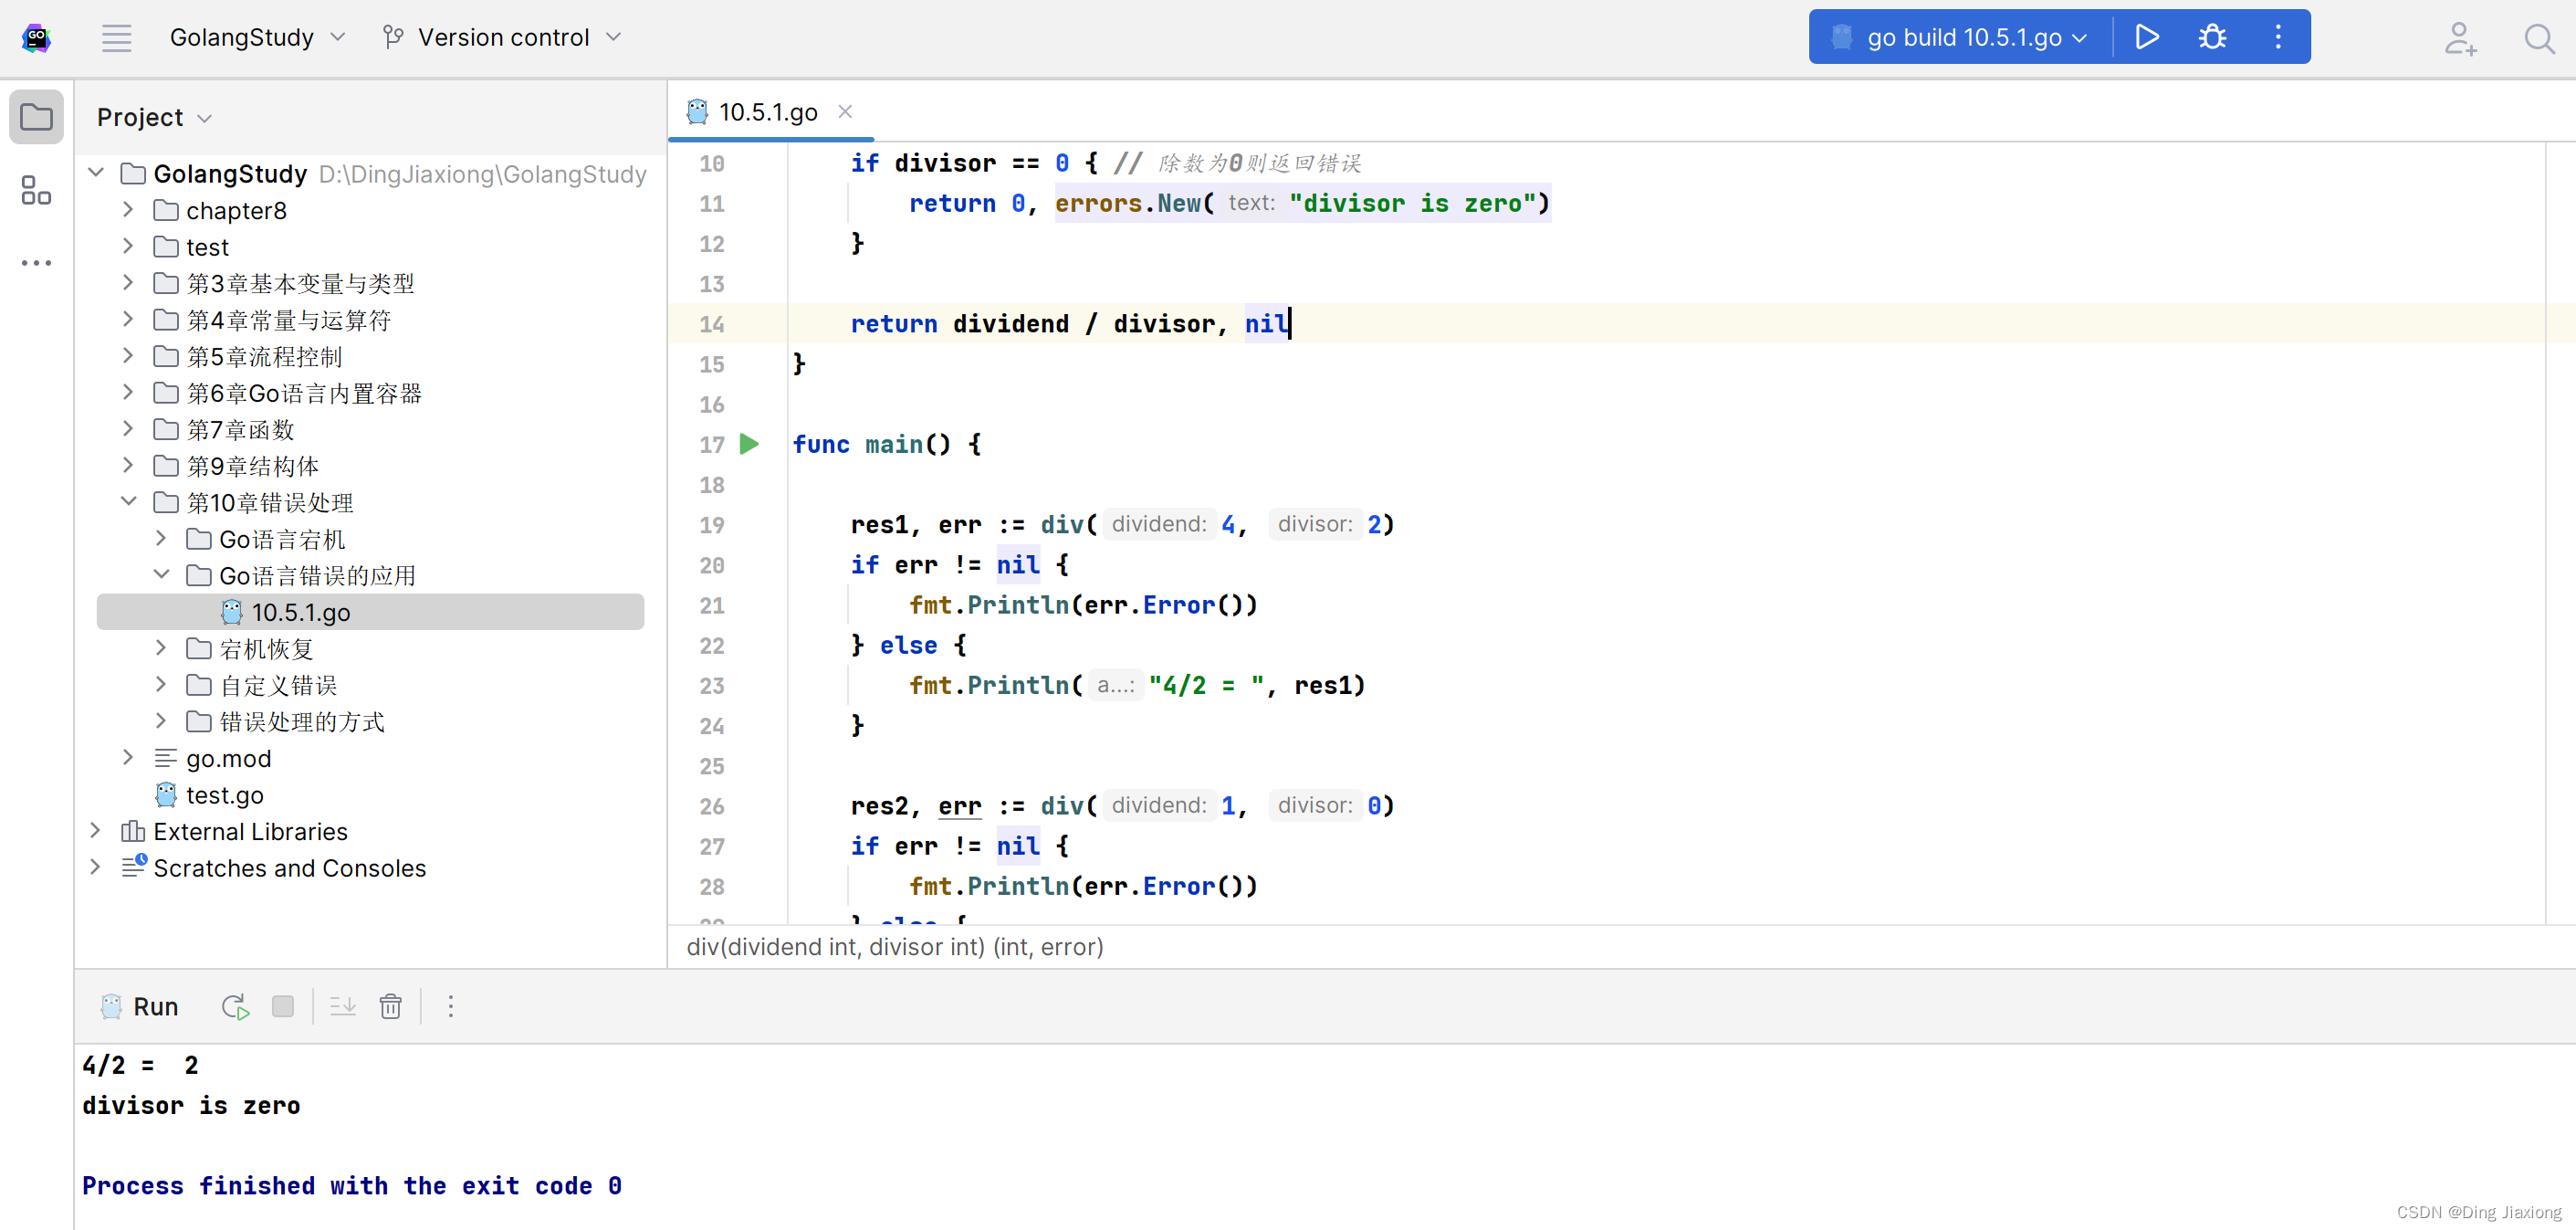The width and height of the screenshot is (2576, 1230).
Task: Open the Version control dropdown
Action: coord(502,38)
